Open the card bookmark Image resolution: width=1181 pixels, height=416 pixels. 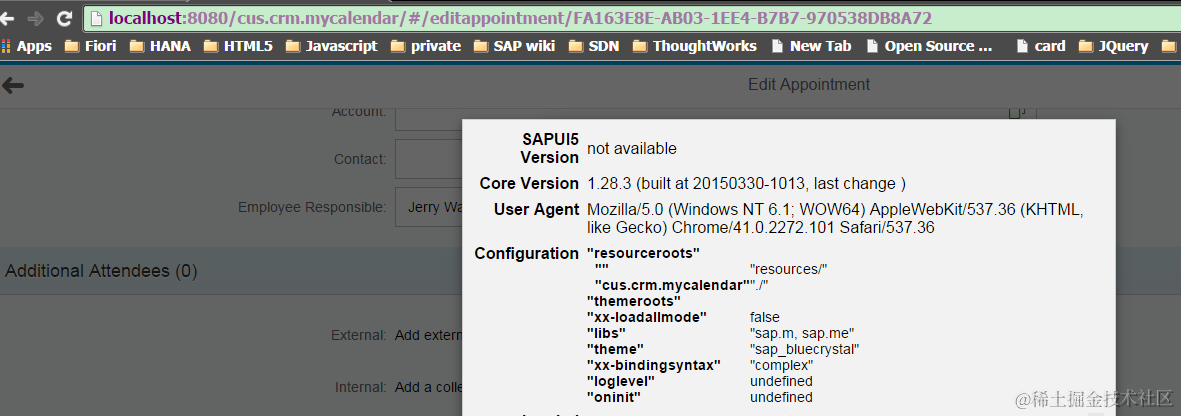(x=1040, y=46)
